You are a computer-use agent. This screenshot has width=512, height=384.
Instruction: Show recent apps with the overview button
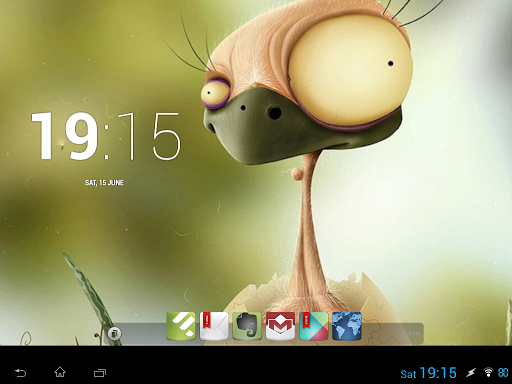(100, 373)
